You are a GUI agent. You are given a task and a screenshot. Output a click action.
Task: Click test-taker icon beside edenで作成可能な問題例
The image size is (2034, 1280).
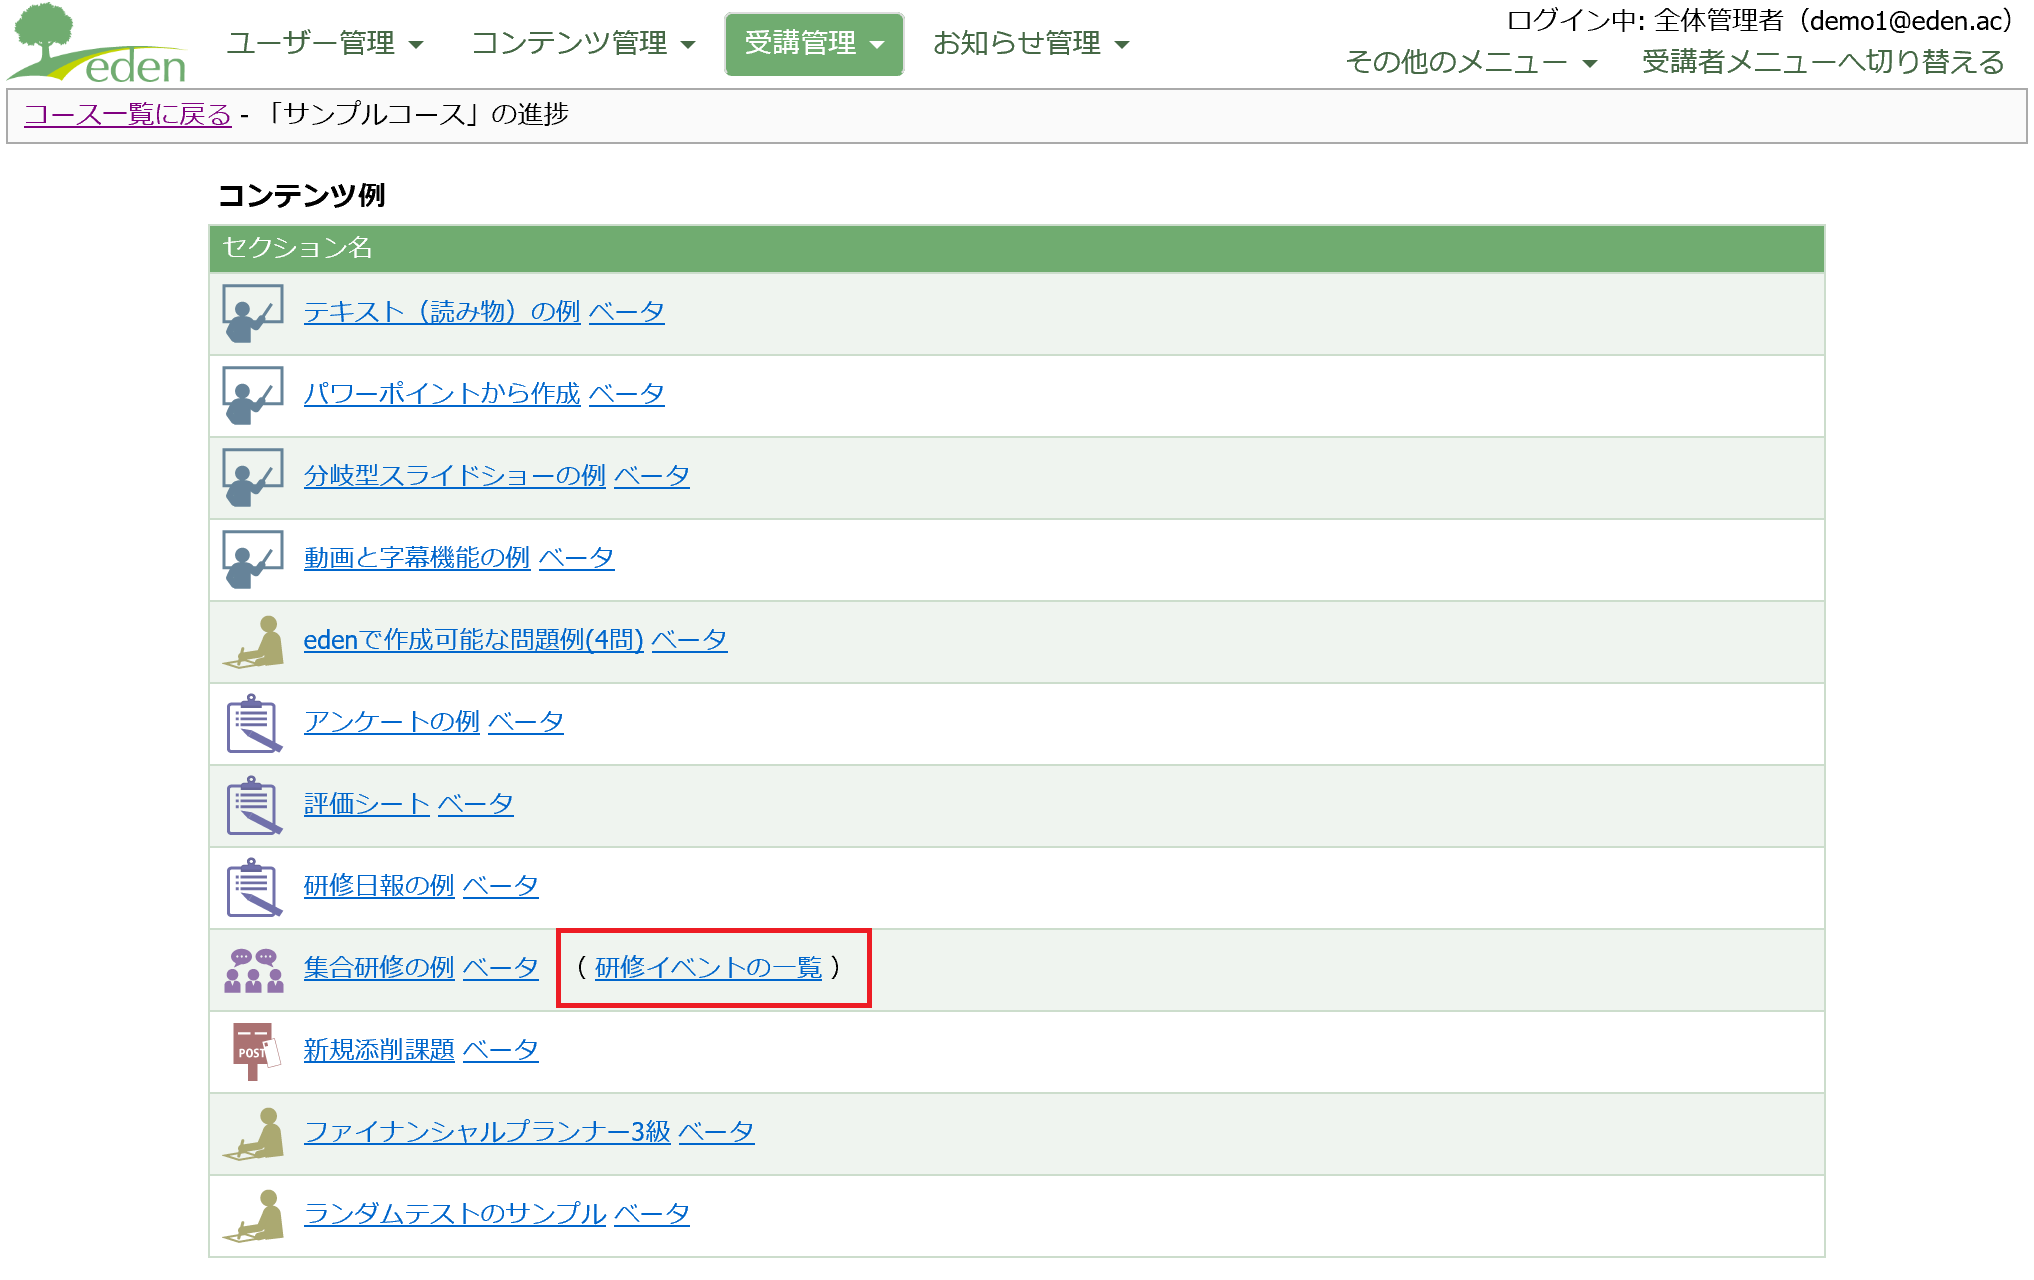tap(253, 642)
